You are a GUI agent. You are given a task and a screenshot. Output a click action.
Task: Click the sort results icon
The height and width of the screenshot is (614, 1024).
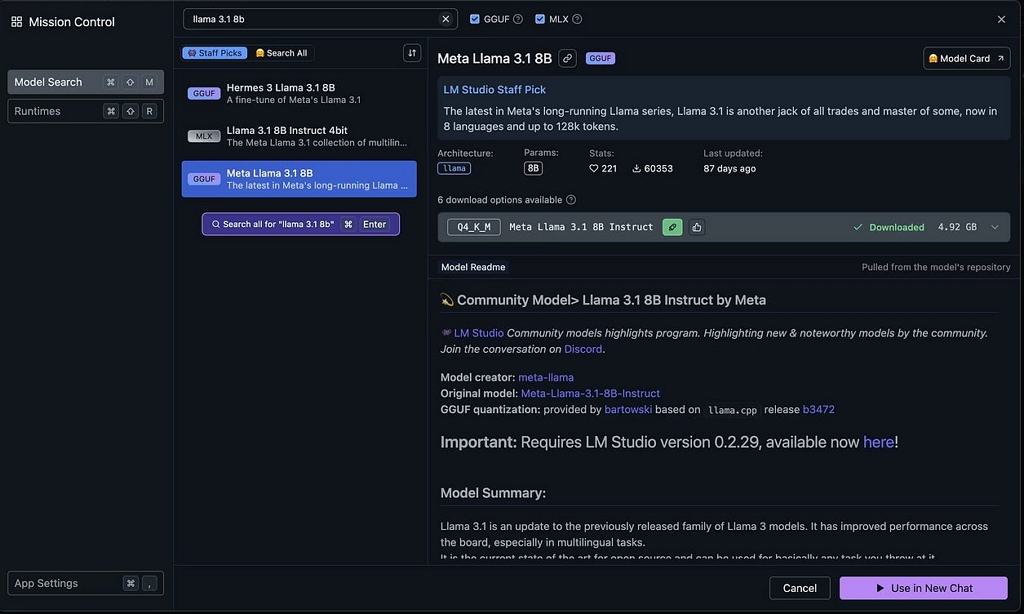pyautogui.click(x=412, y=53)
